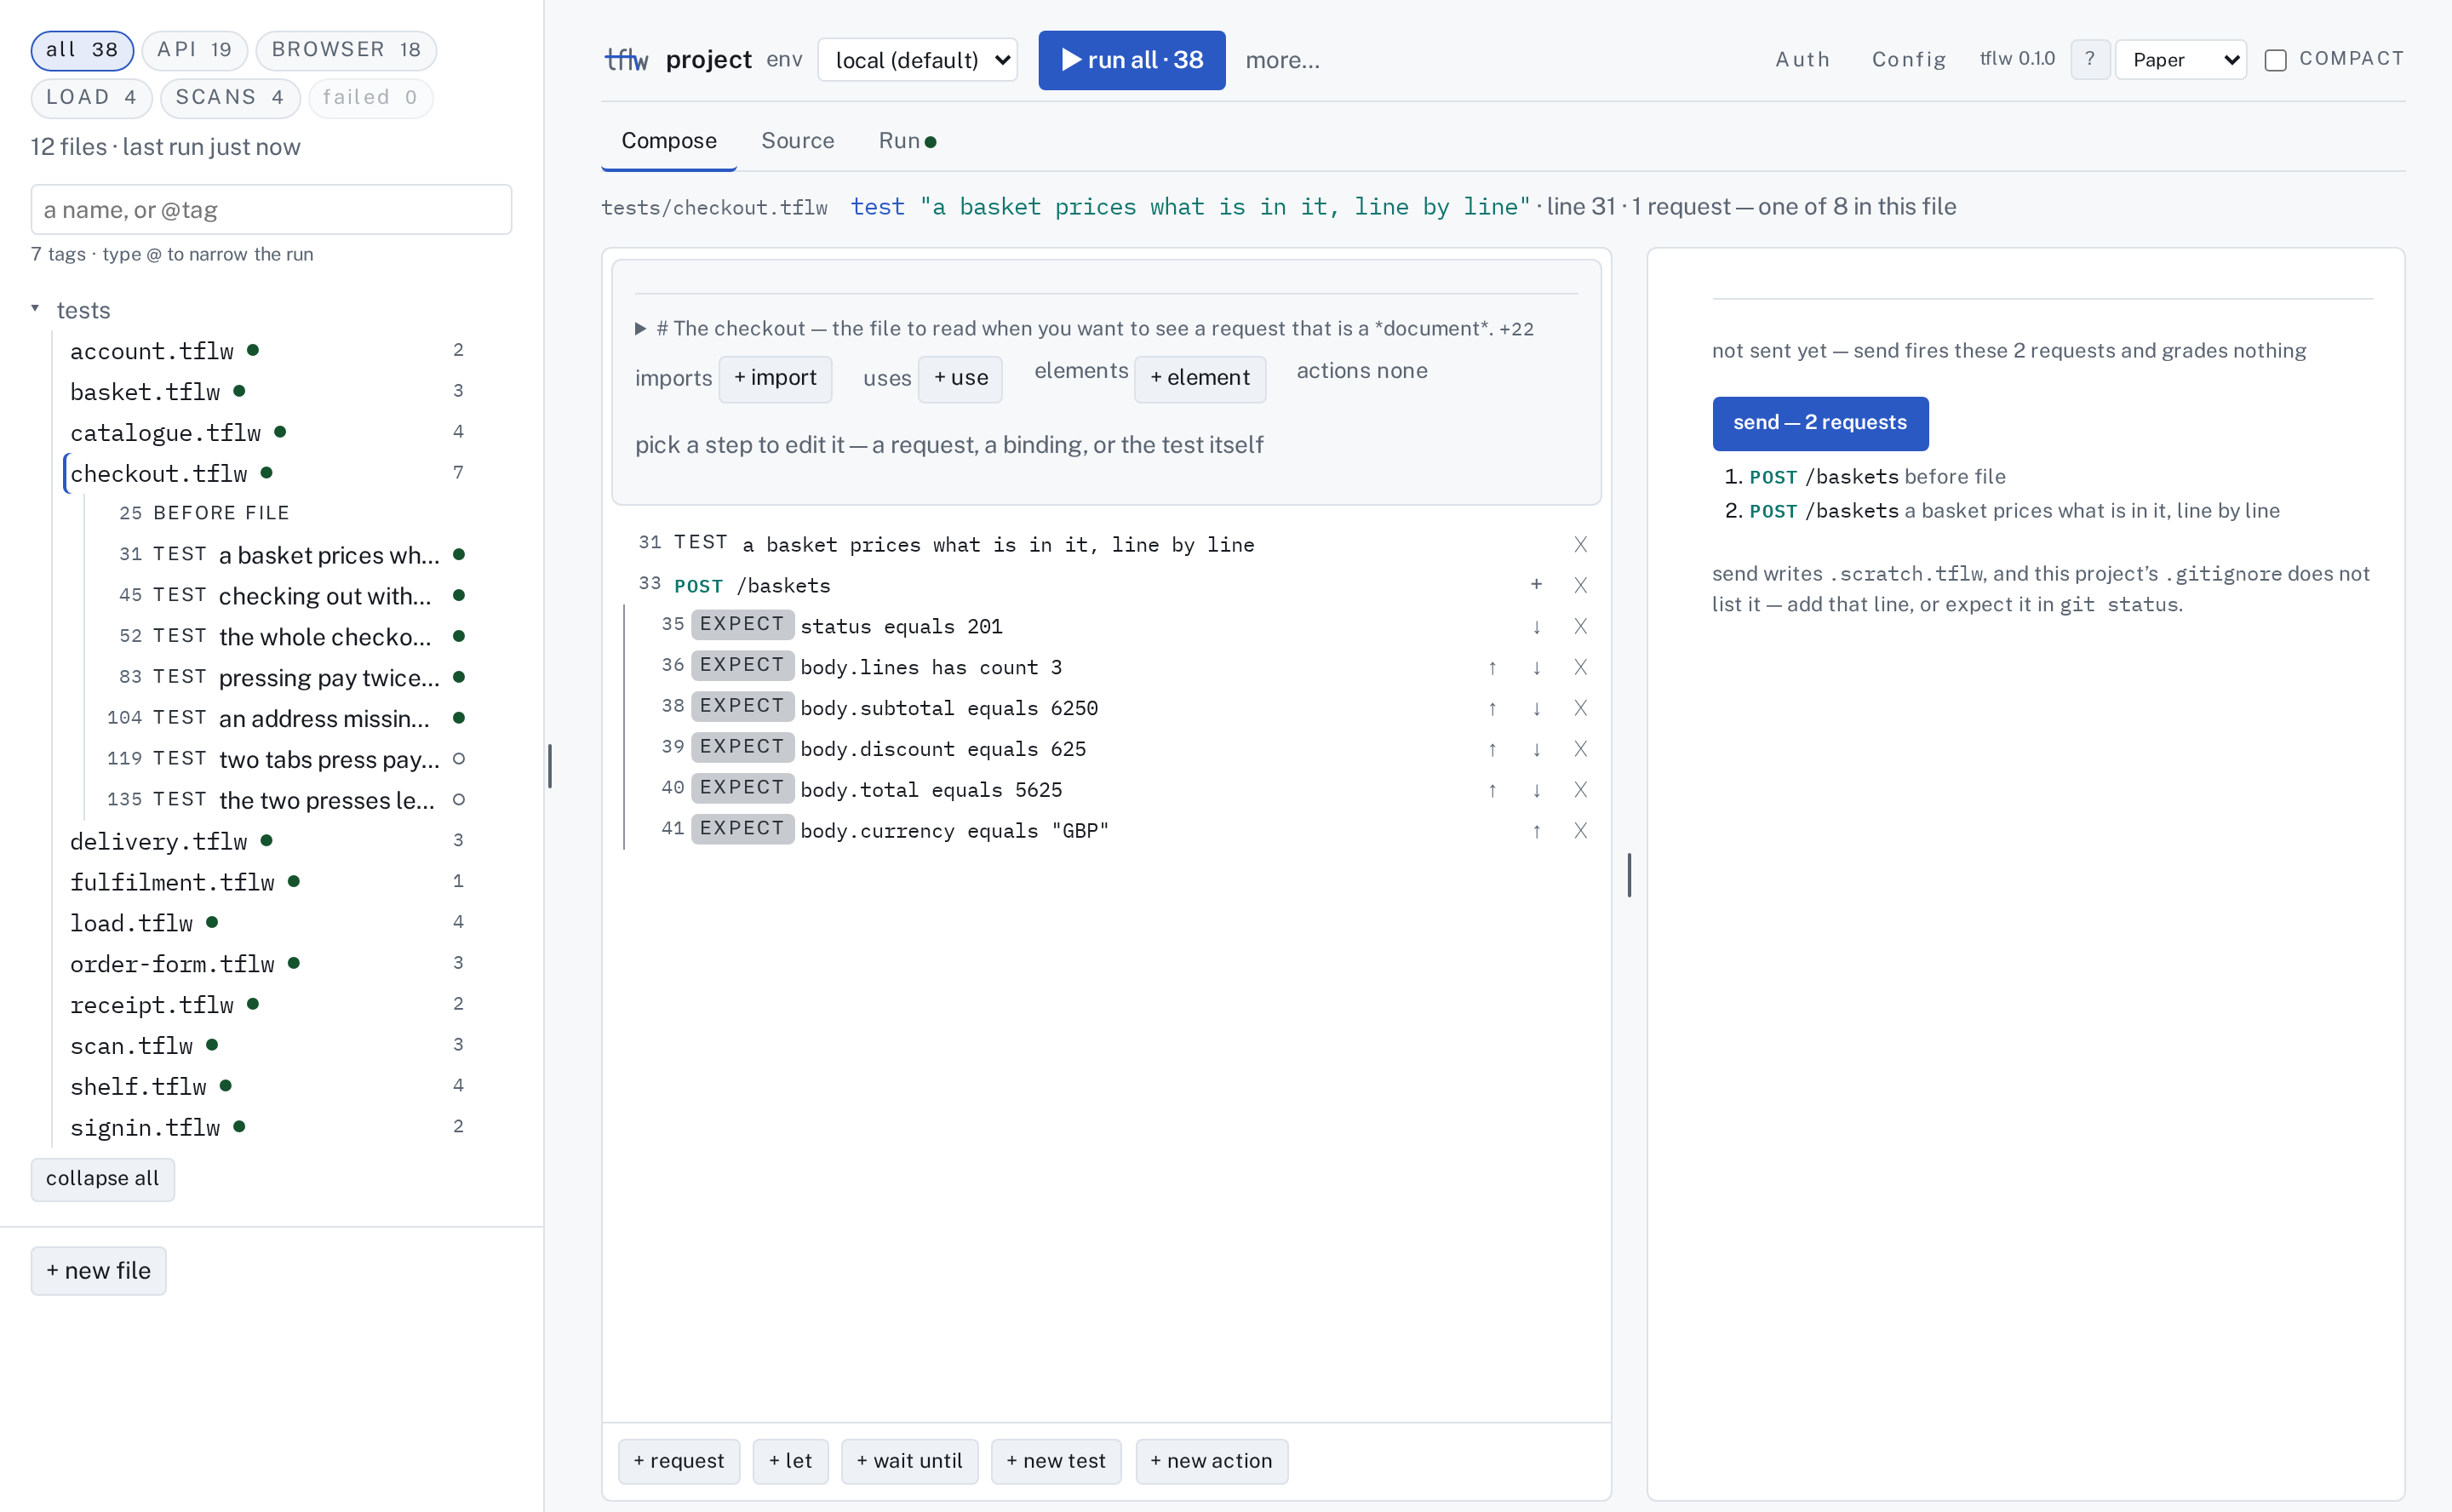Viewport: 2452px width, 1512px height.
Task: Click 'send — 2 requests' button
Action: click(1819, 423)
